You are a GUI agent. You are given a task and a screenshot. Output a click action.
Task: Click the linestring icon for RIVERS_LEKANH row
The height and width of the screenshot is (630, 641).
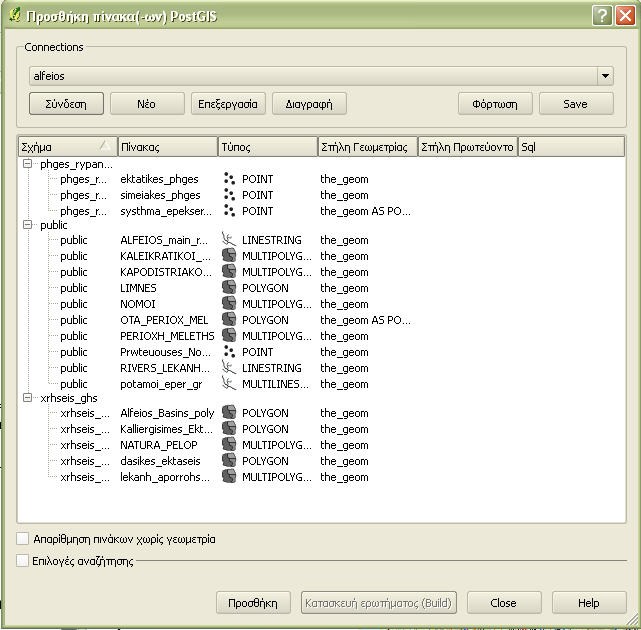tap(229, 368)
